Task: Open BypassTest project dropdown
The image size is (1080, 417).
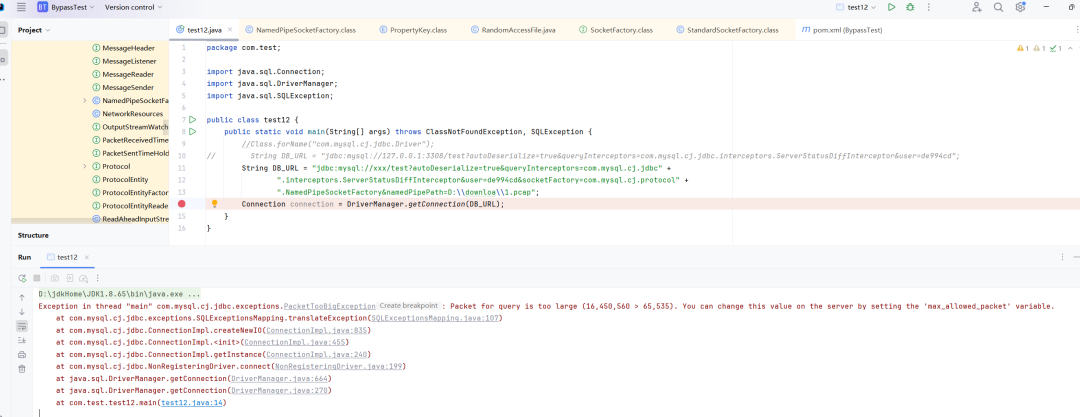Action: click(65, 7)
